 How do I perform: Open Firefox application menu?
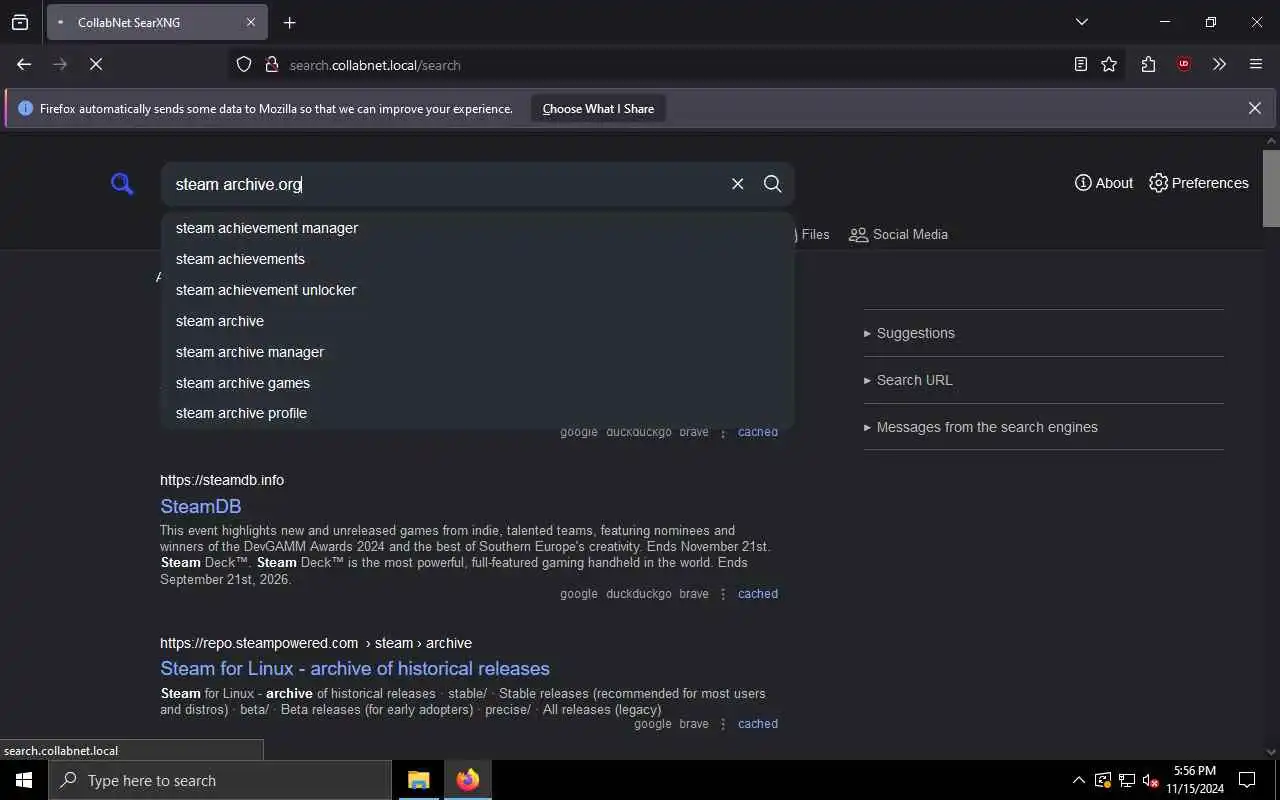(x=1256, y=64)
